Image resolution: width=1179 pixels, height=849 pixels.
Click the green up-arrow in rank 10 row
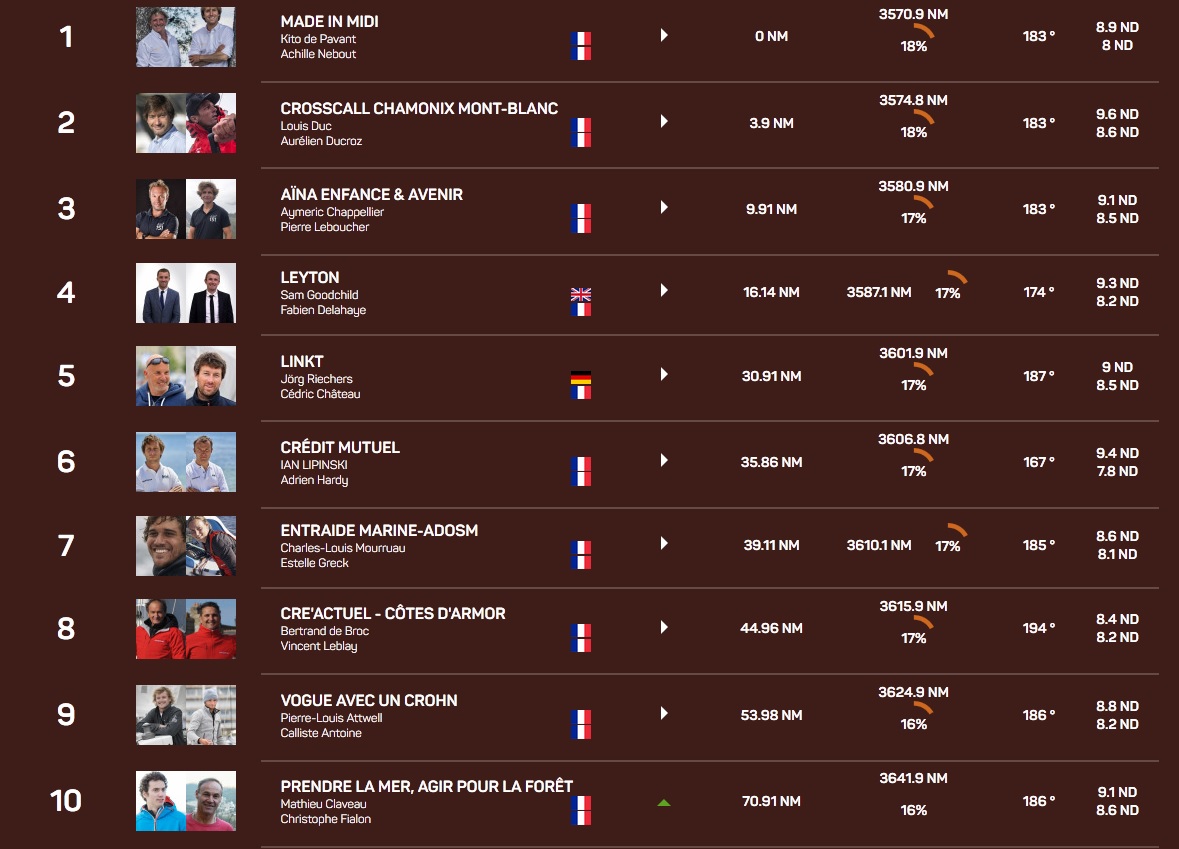click(x=663, y=802)
